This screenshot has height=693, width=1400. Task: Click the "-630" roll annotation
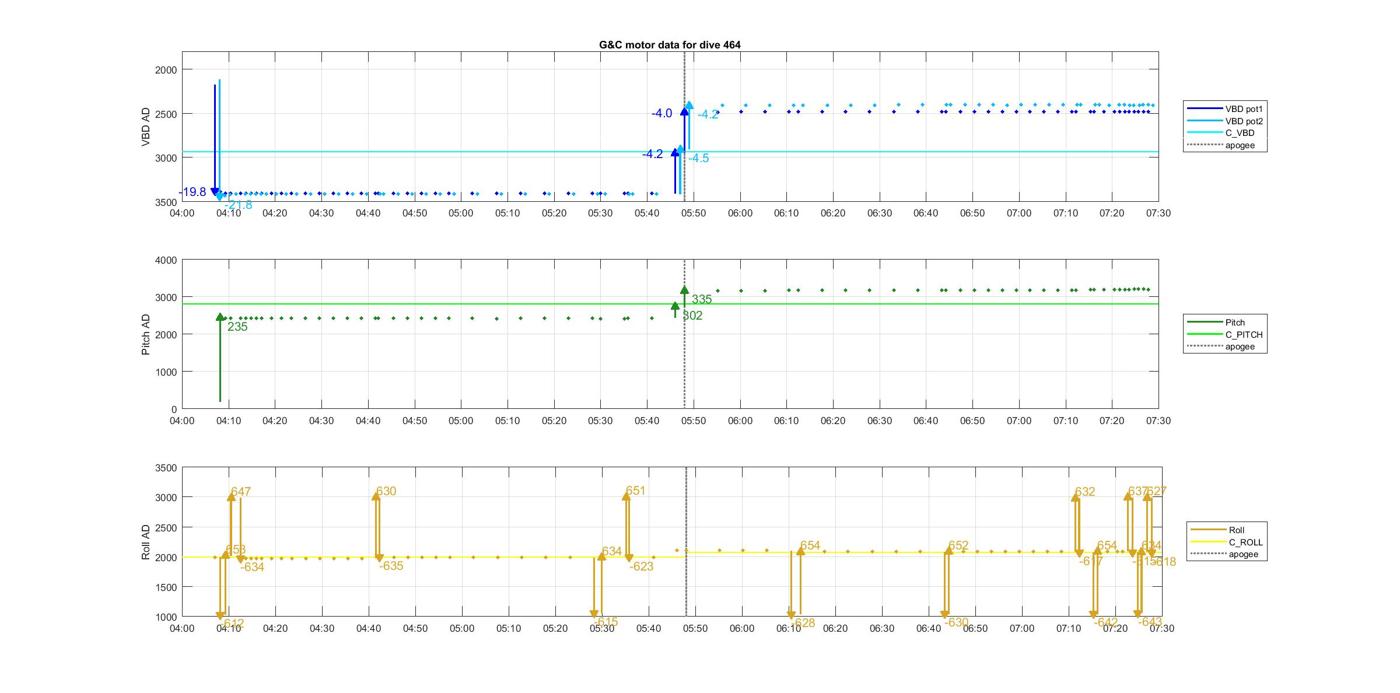957,622
